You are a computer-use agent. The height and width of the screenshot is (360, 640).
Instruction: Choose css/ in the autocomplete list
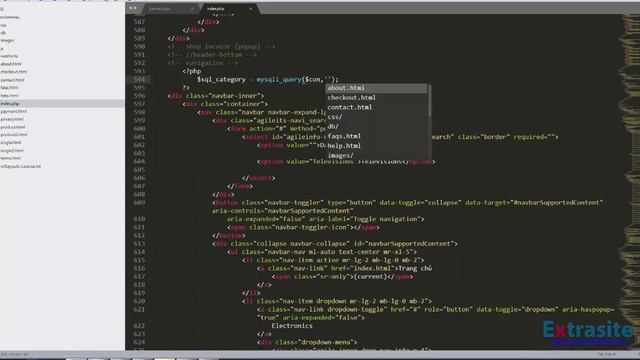pyautogui.click(x=377, y=117)
